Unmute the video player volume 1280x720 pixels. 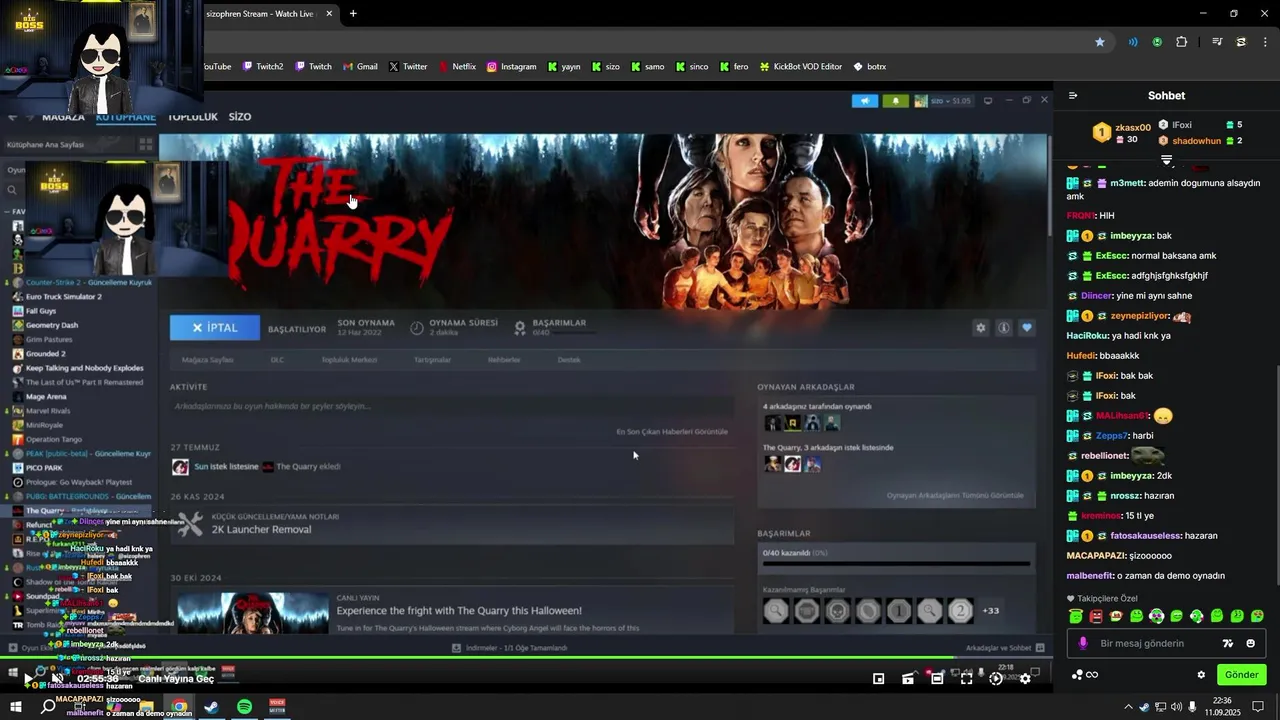tap(56, 678)
